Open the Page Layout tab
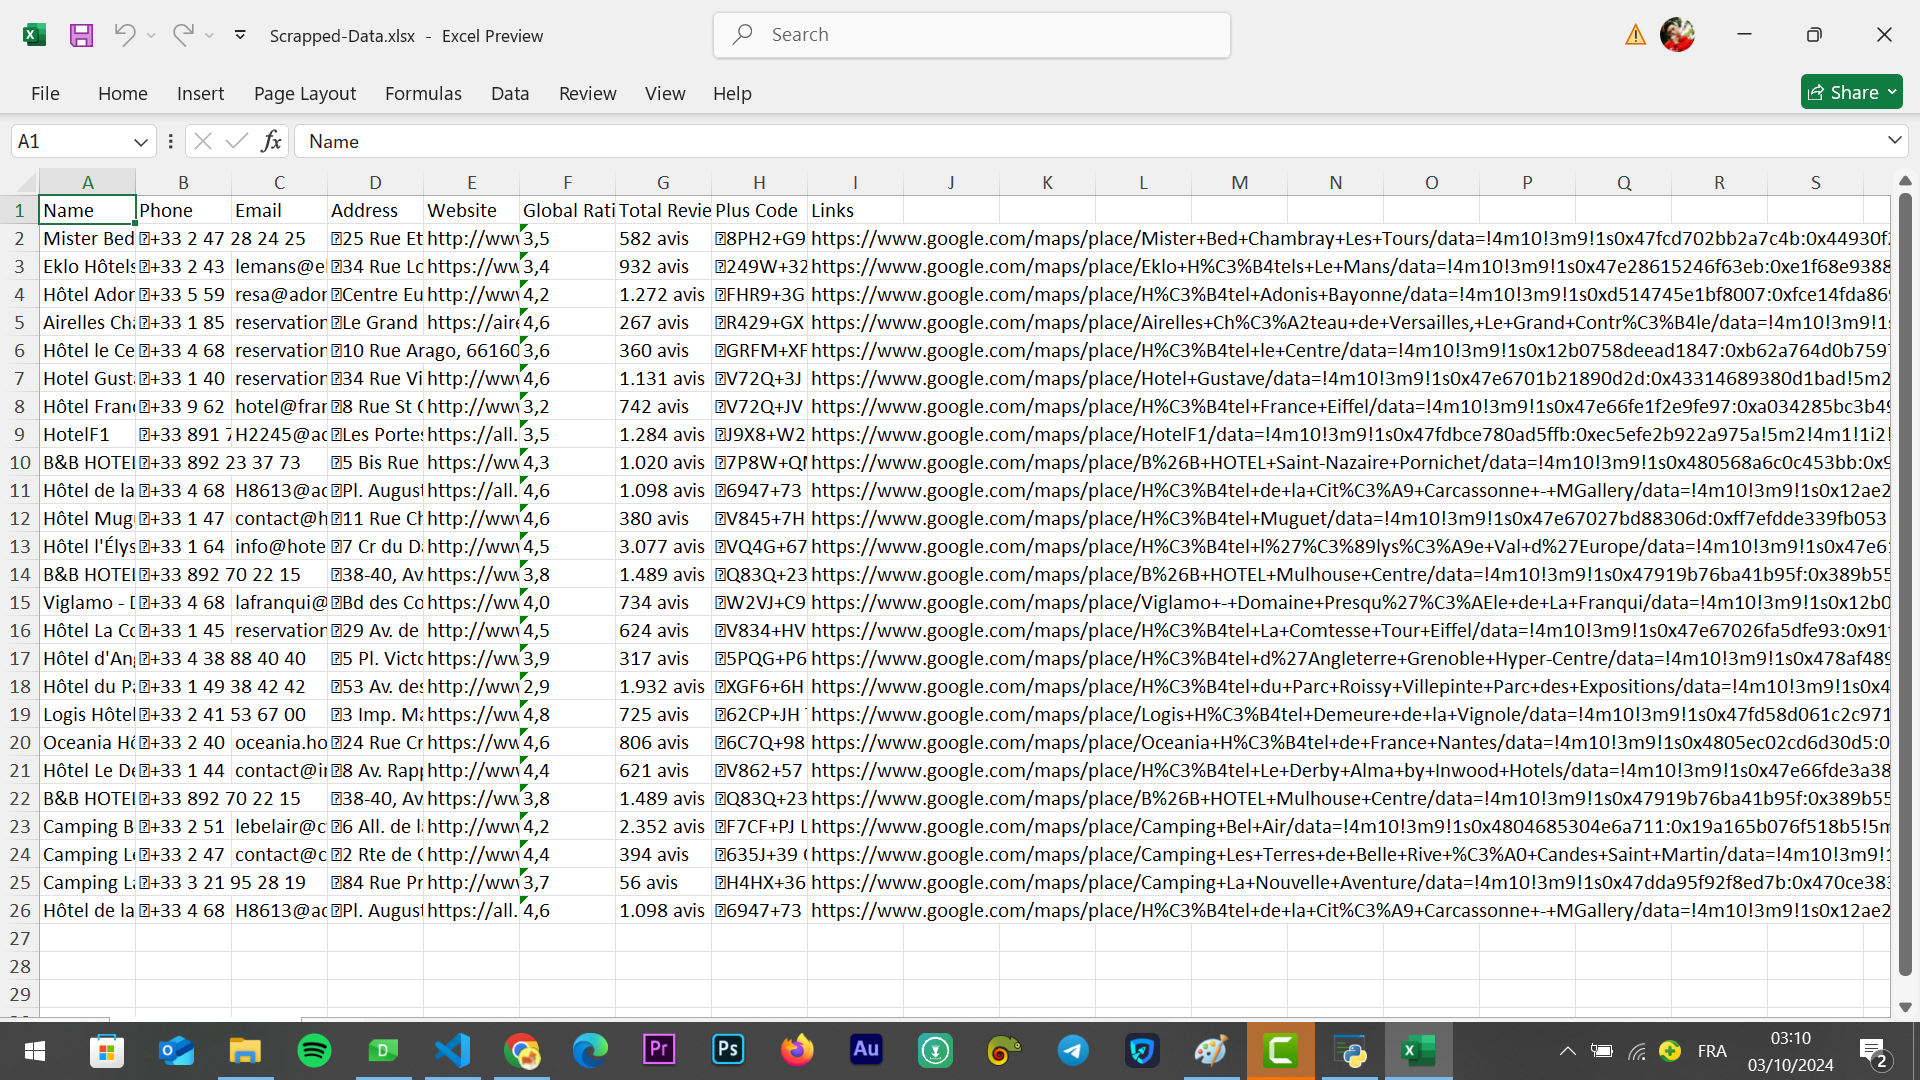 [304, 93]
